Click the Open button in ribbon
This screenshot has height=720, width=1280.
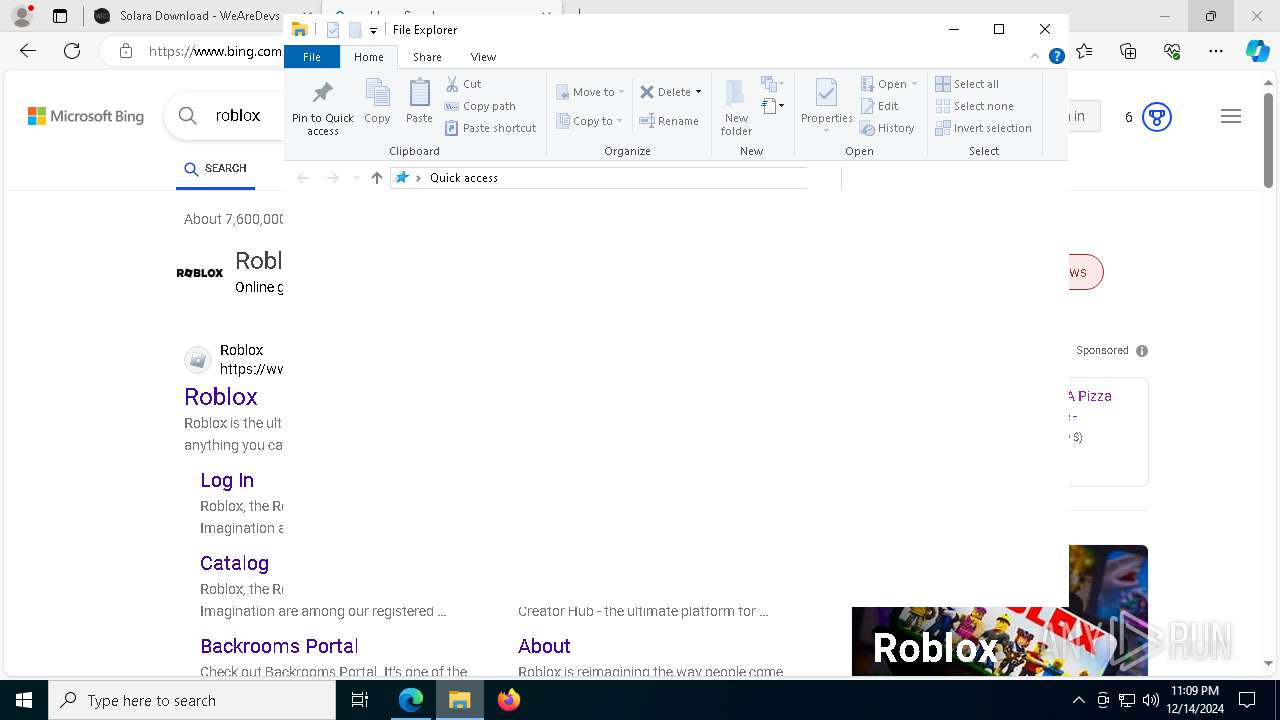point(888,84)
